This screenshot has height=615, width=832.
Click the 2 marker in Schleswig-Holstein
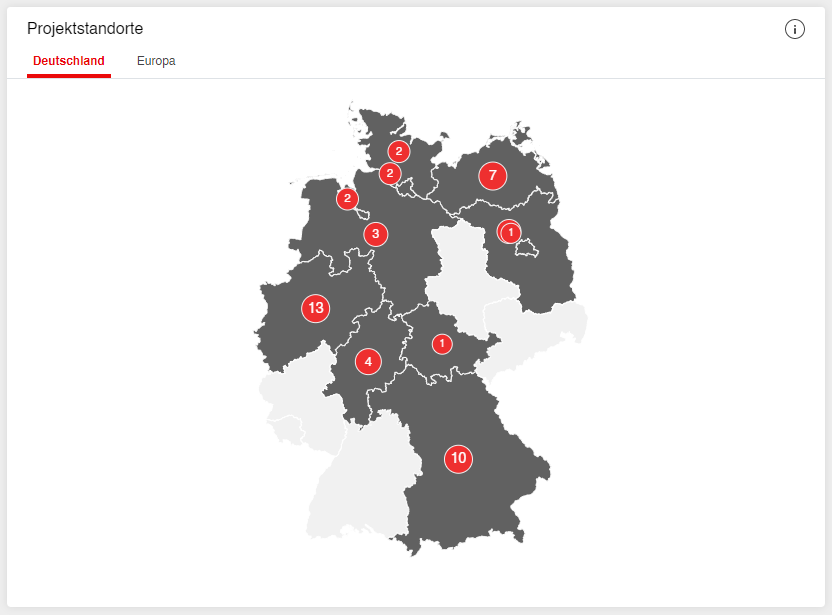(399, 152)
